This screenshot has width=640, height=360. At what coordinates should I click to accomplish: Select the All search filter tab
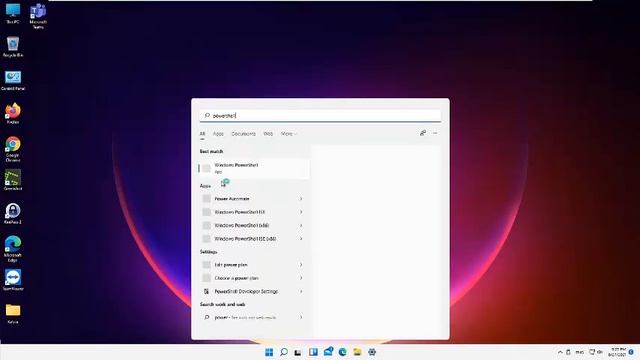[202, 134]
